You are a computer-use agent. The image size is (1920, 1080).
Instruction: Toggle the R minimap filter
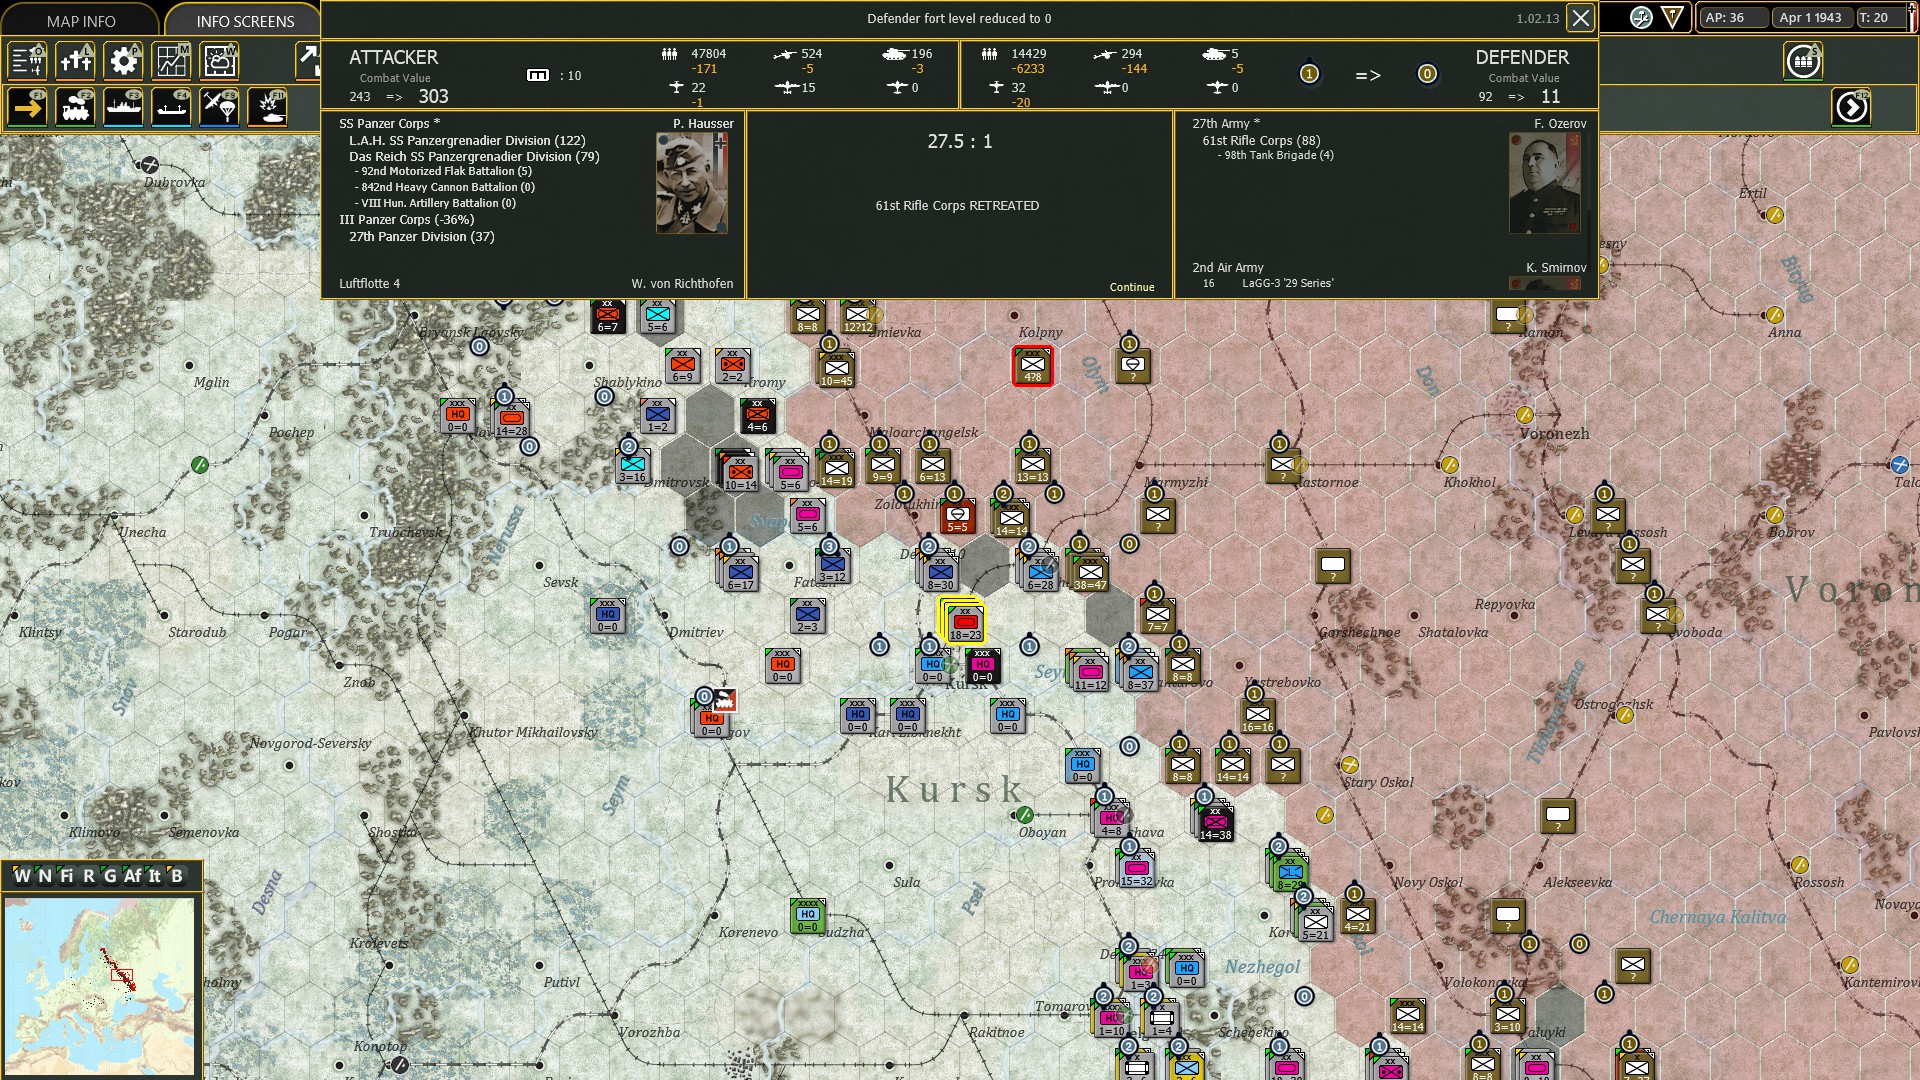(88, 876)
